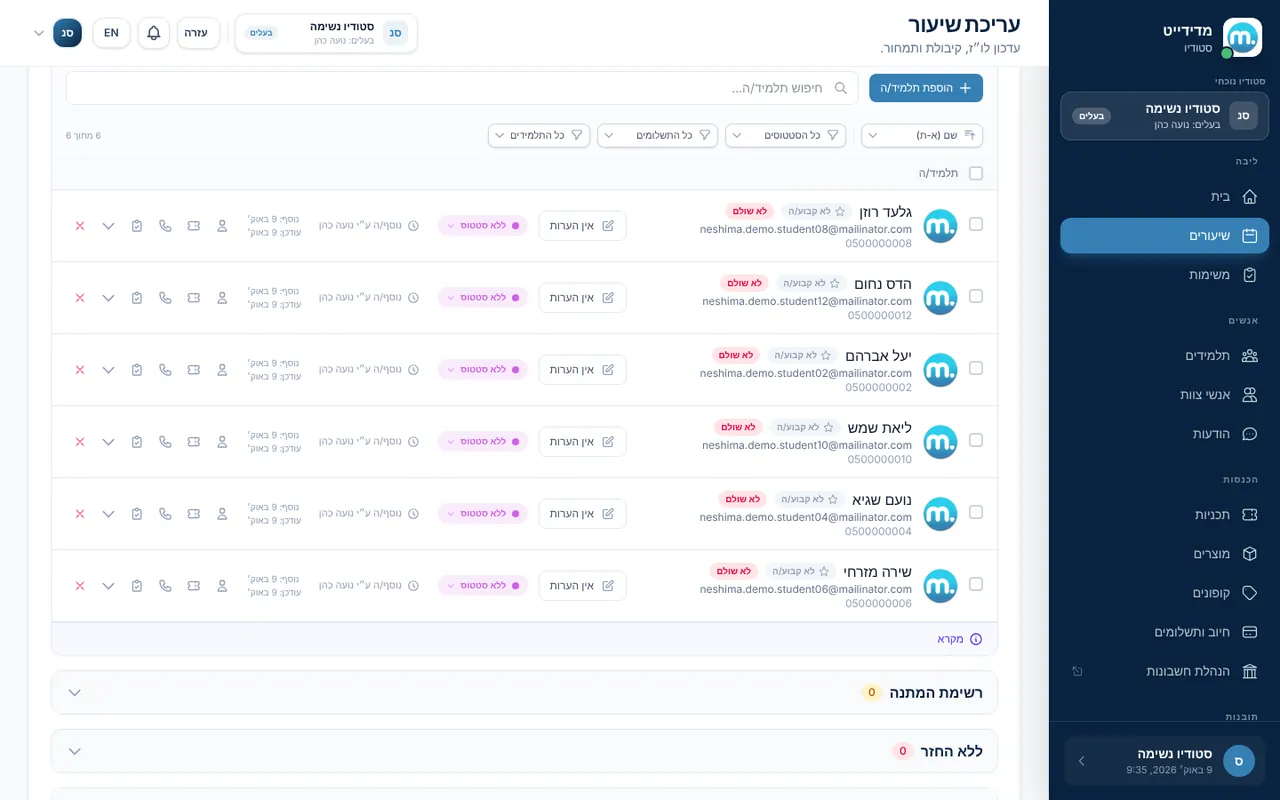Click the phone icon in גלעד רוזן's row
1280x800 pixels.
click(x=165, y=226)
